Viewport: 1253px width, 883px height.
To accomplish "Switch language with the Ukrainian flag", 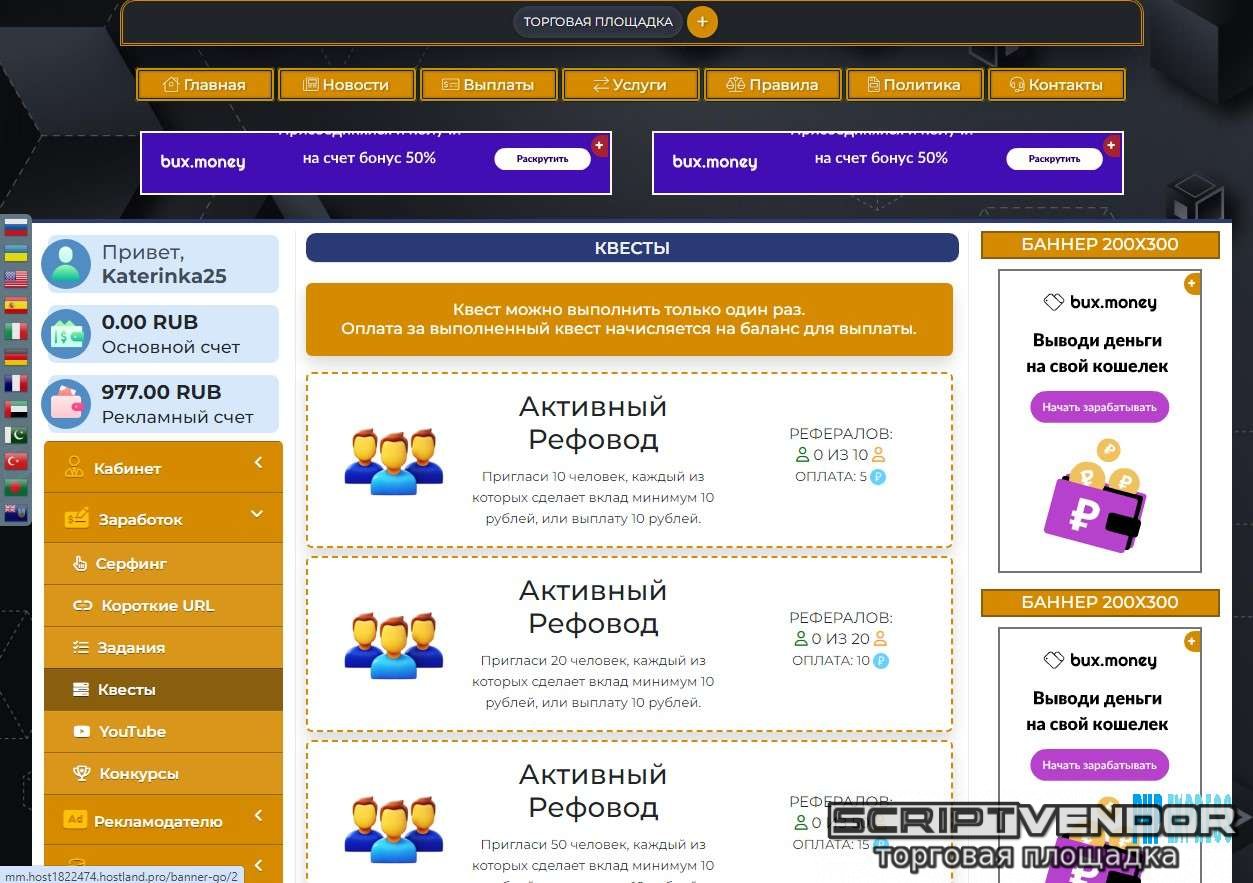I will [x=16, y=253].
